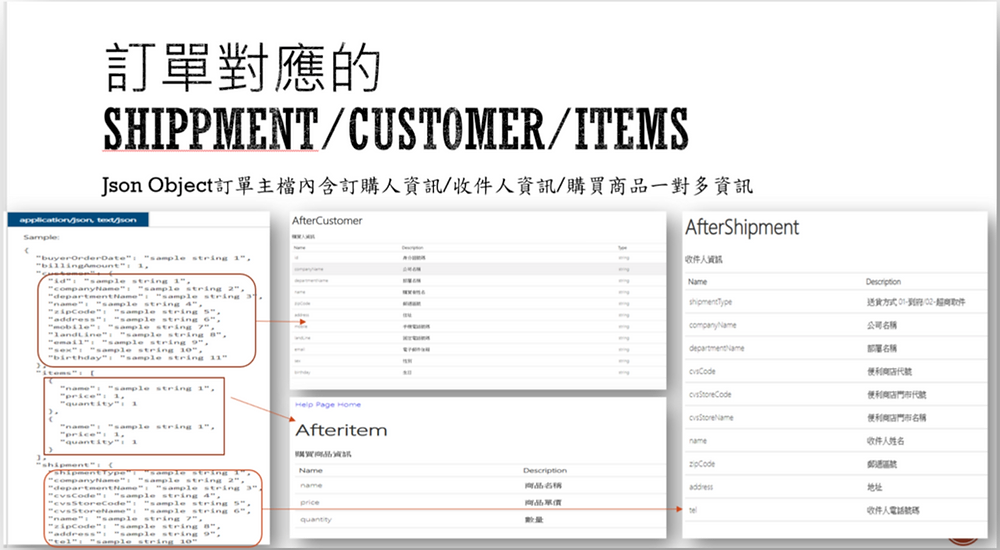Viewport: 1000px width, 550px height.
Task: Click the quantity row in Afteritem table
Action: coord(480,520)
